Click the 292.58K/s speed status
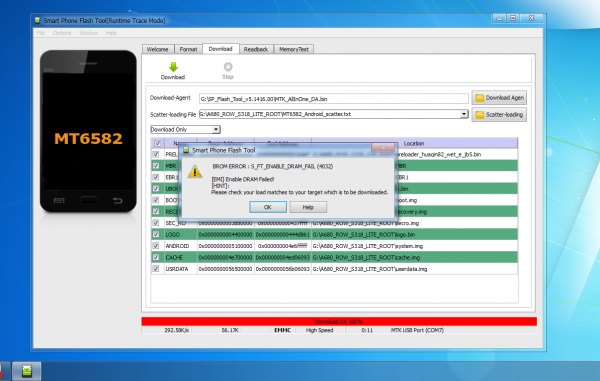The image size is (600, 381). 176,330
